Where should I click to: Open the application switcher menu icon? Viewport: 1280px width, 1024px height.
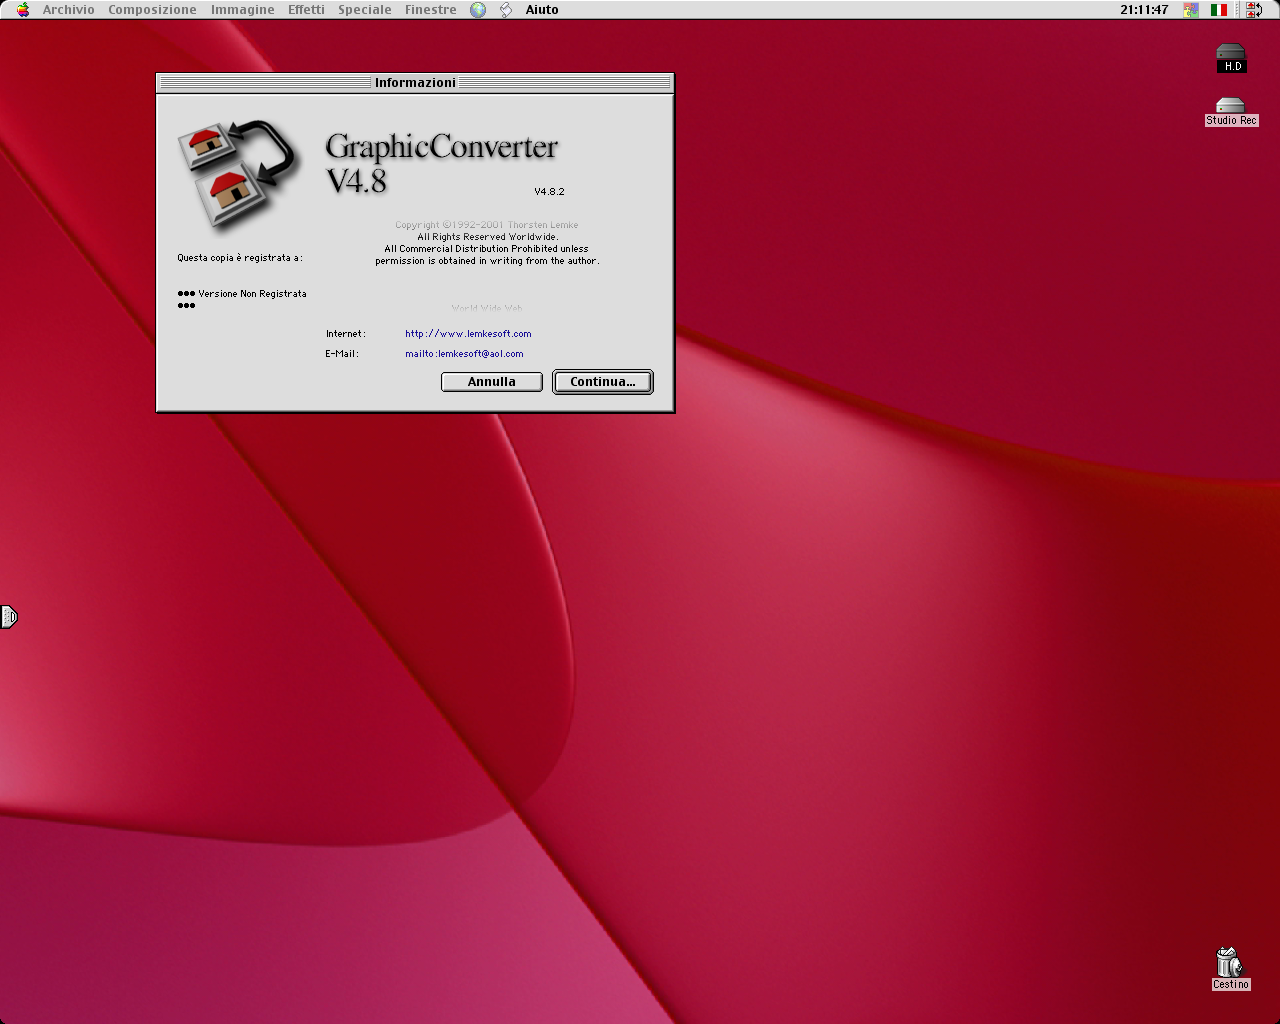coord(1254,10)
